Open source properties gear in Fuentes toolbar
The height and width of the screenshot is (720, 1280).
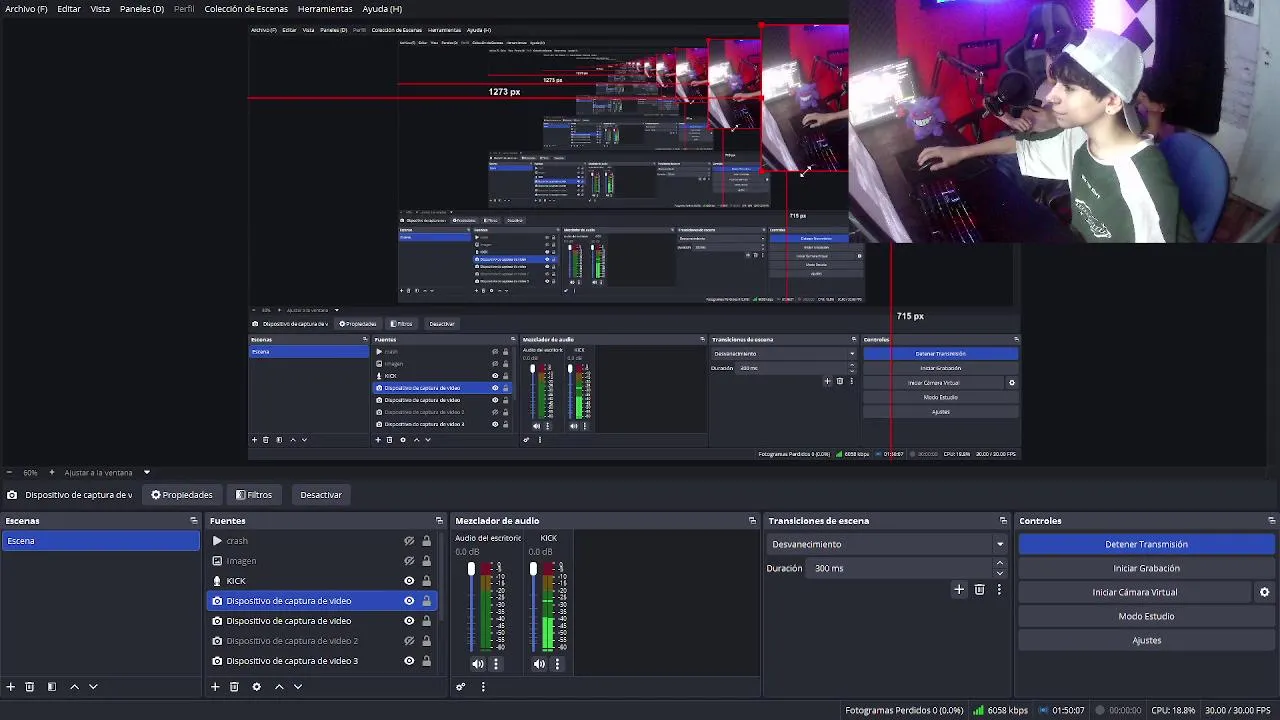256,687
